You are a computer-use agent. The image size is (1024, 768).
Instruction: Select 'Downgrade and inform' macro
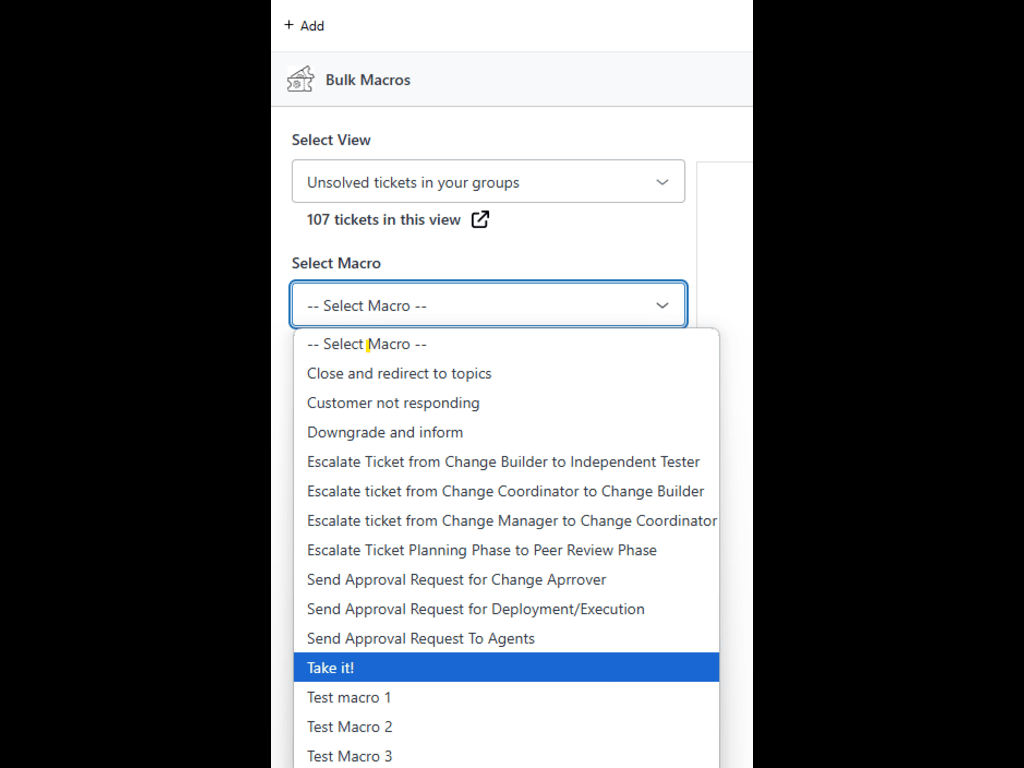click(x=385, y=432)
